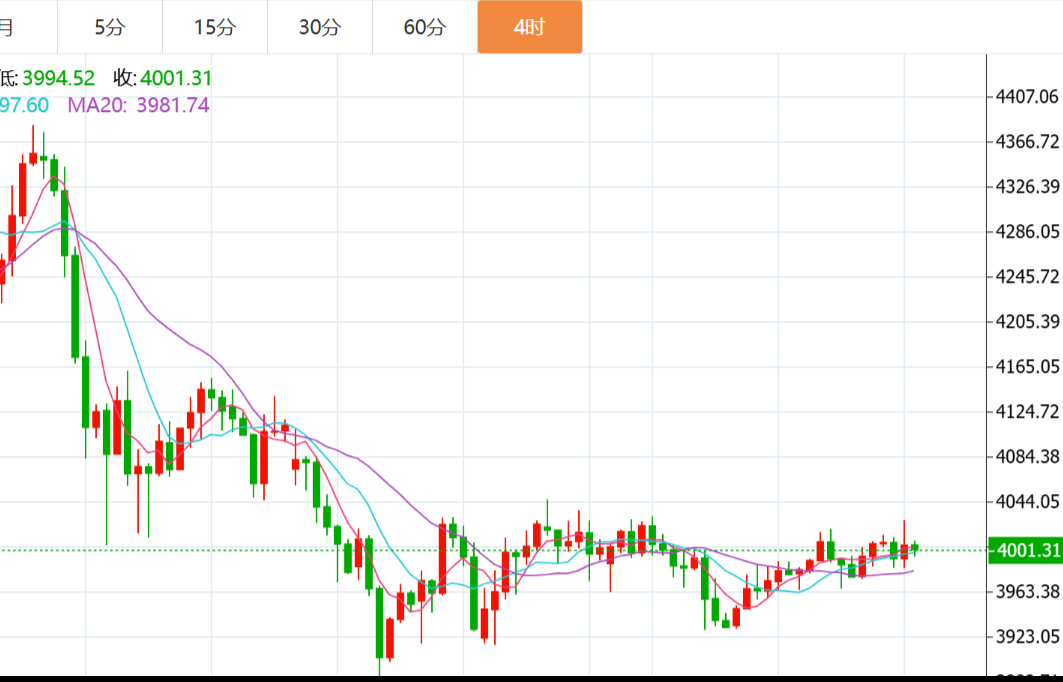Click the 4286.05 price axis label
Screen dimensions: 1063x682
click(x=1027, y=232)
